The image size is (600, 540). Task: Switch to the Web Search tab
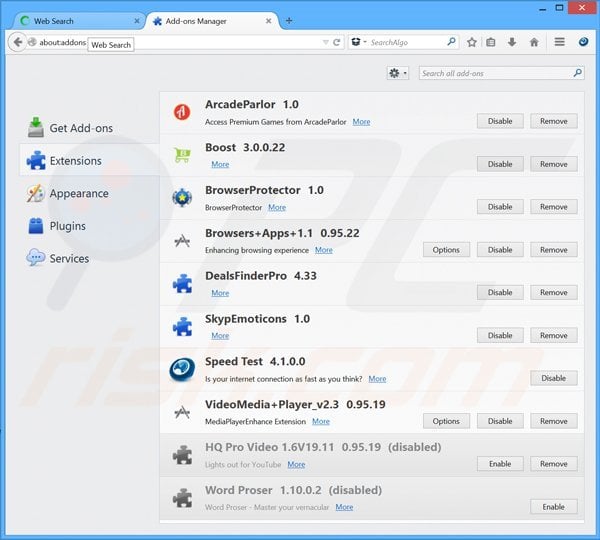tap(78, 21)
